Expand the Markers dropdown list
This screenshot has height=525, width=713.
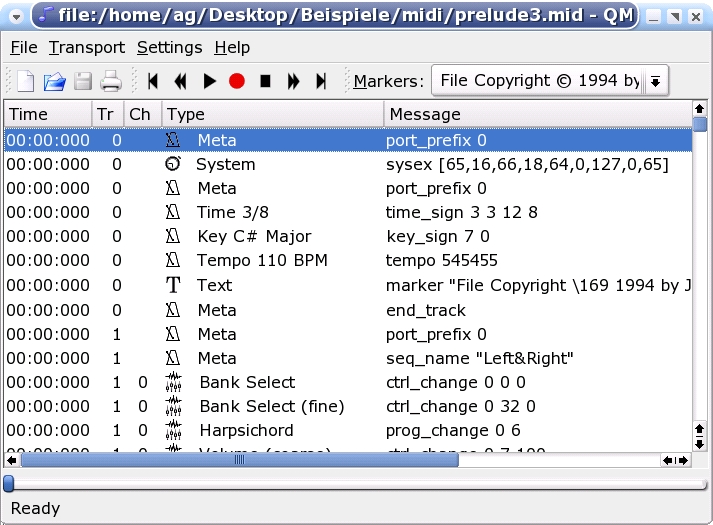coord(656,81)
